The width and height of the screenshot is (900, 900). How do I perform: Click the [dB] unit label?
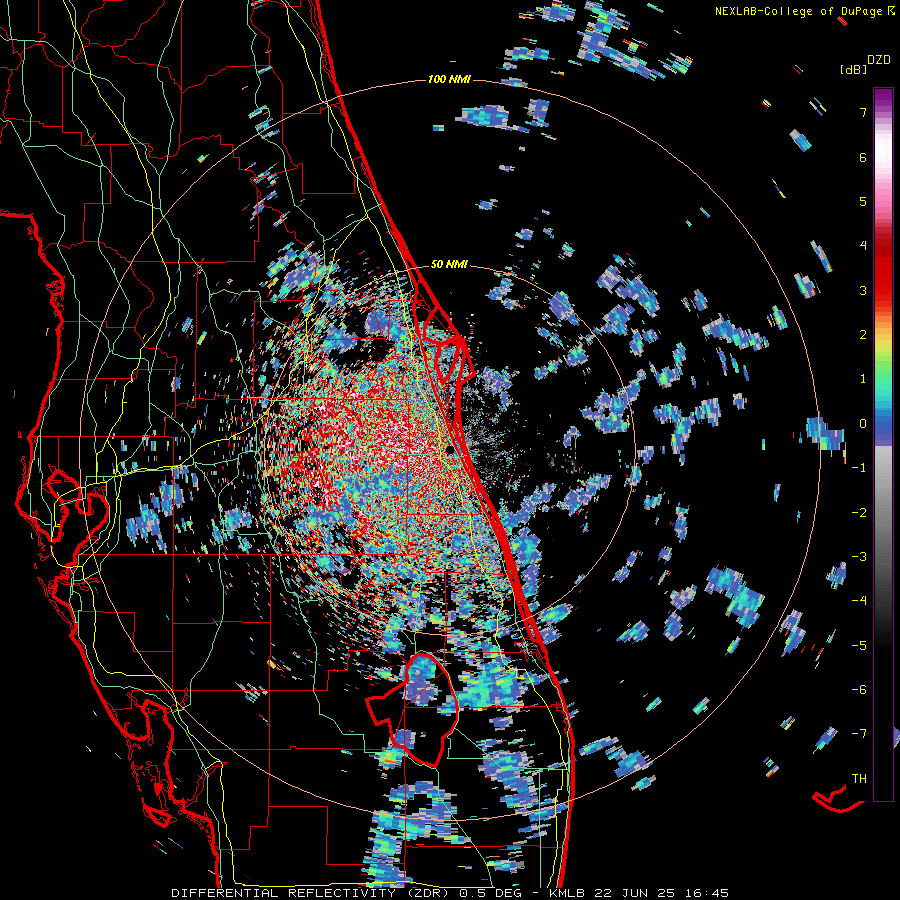854,69
